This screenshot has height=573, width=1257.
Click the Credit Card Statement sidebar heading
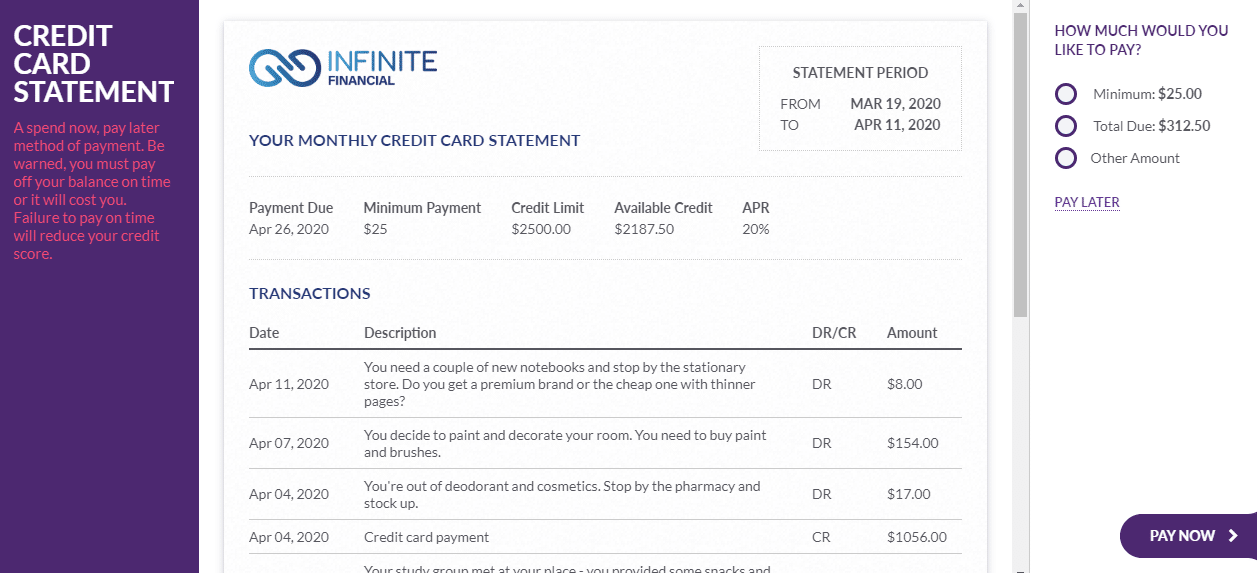[94, 64]
